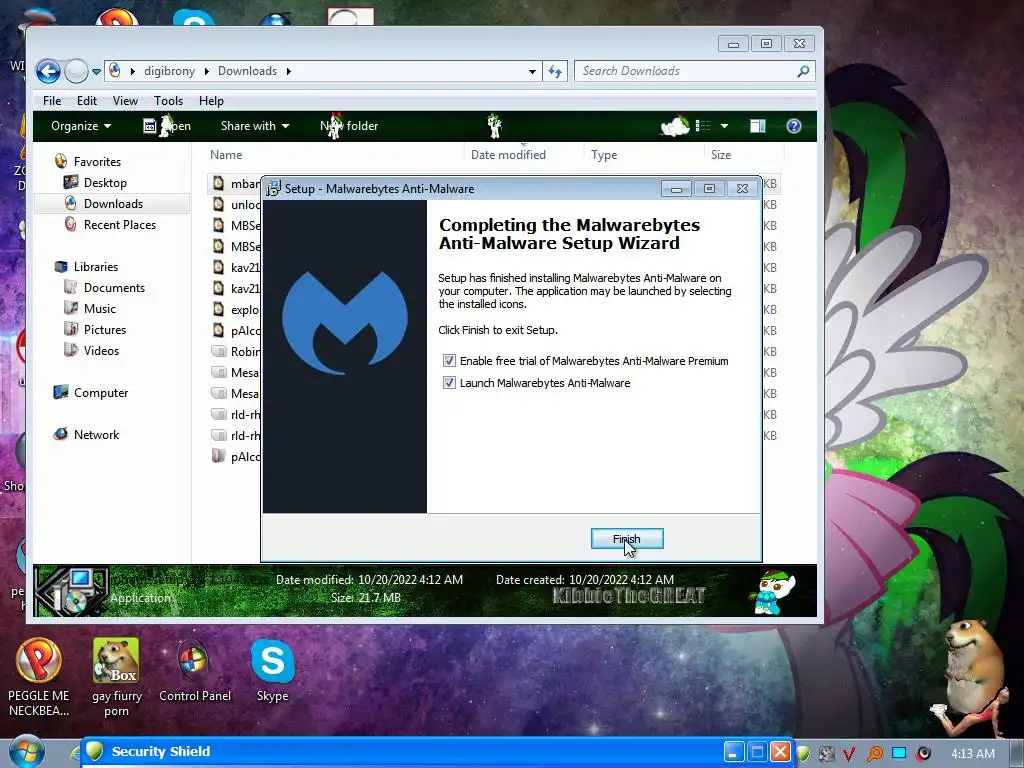The height and width of the screenshot is (768, 1024).
Task: Click the blue monitor tray icon
Action: coord(899,753)
